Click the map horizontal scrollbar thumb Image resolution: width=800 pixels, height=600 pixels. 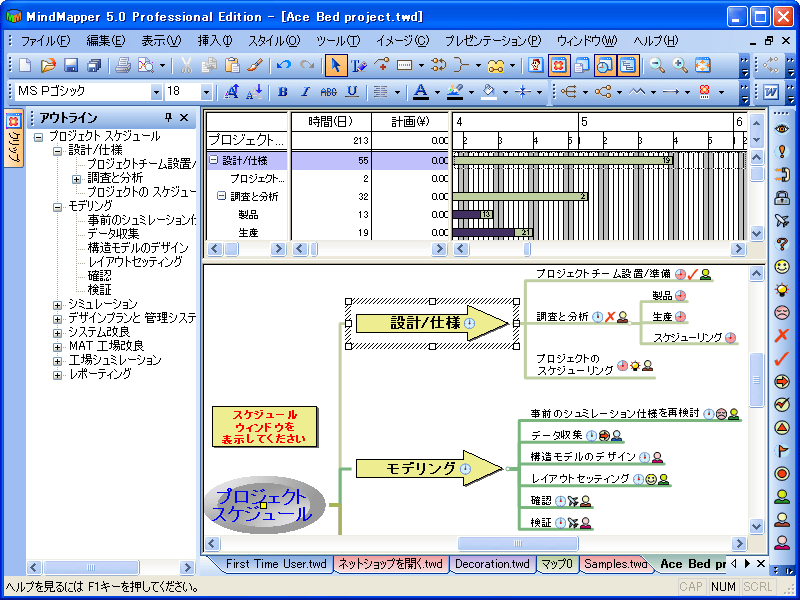[518, 543]
